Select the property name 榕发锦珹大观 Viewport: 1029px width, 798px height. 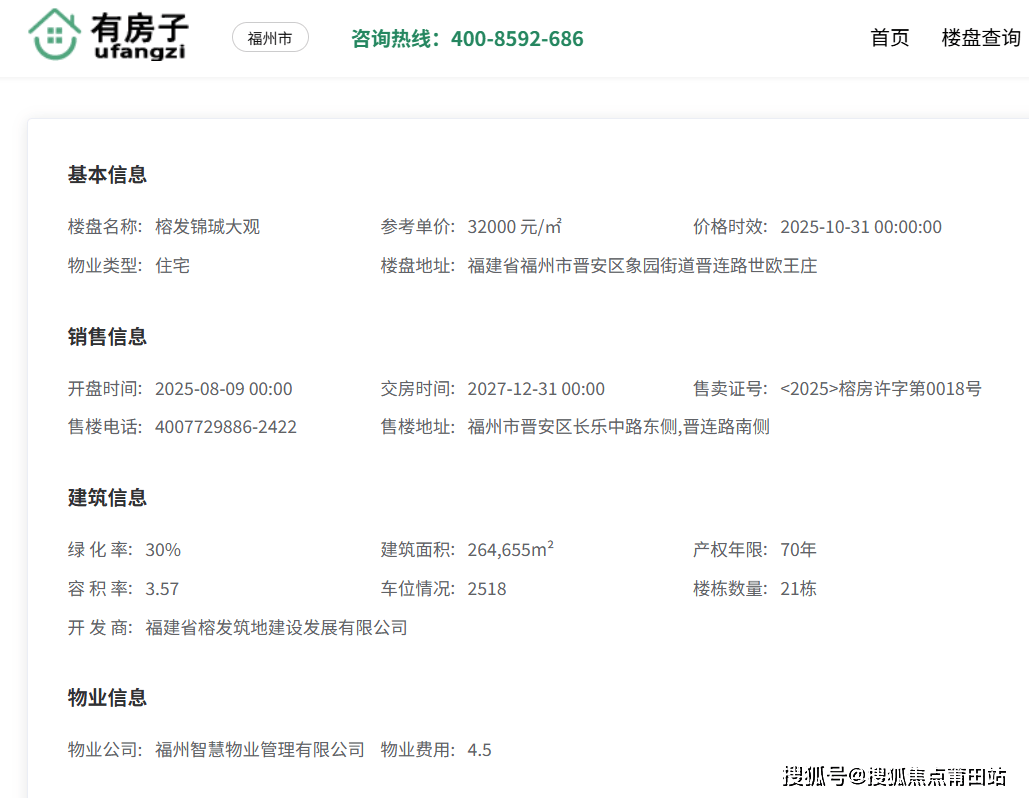pyautogui.click(x=207, y=227)
